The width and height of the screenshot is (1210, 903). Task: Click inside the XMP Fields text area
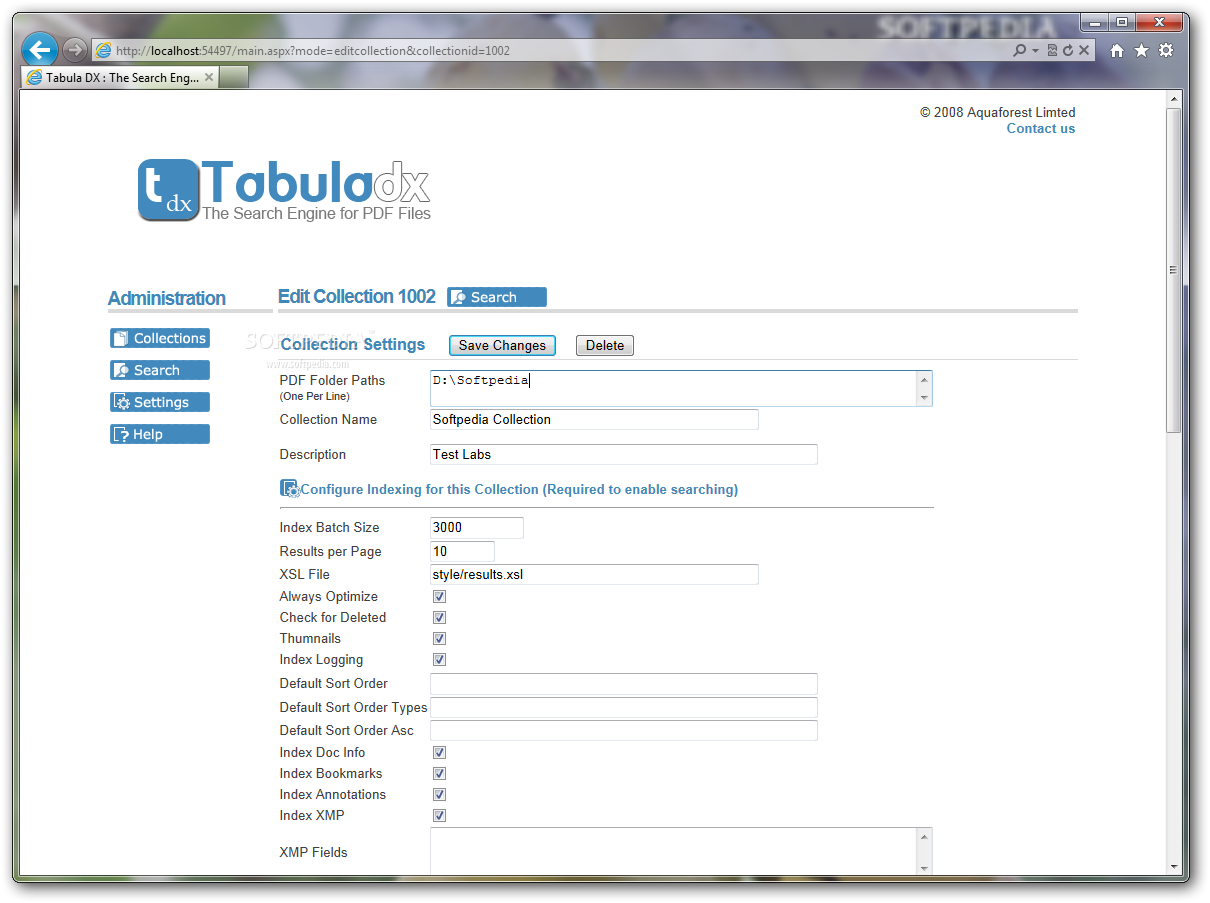[x=673, y=852]
